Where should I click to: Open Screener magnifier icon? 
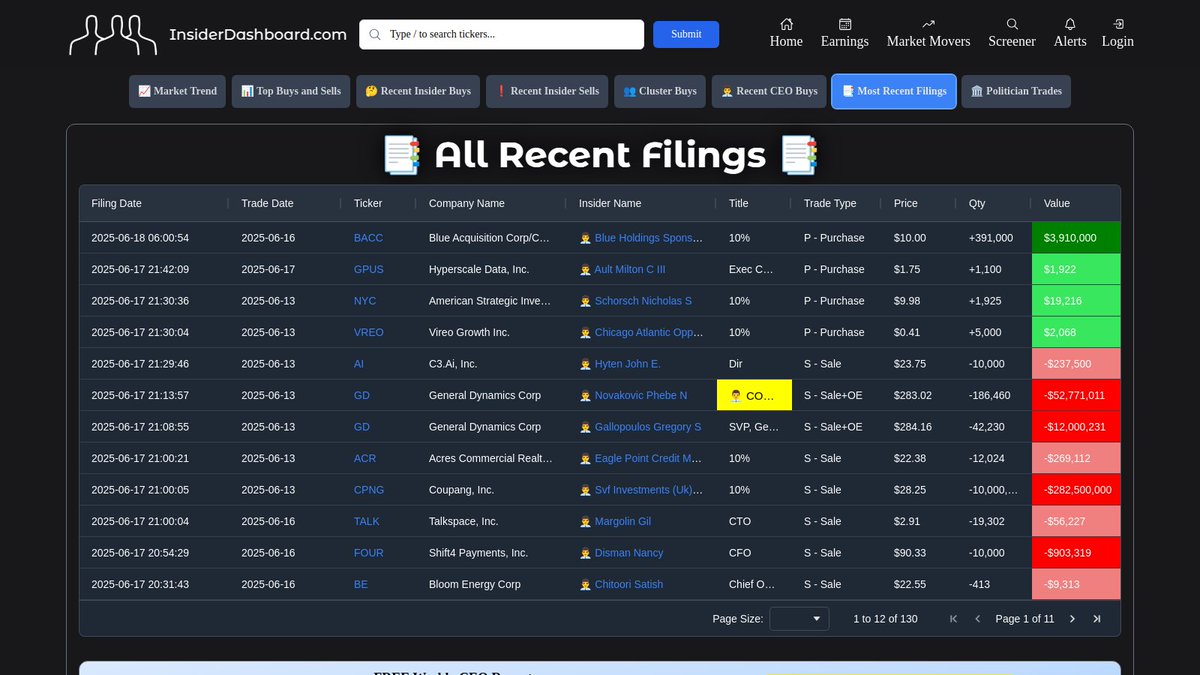(1012, 24)
